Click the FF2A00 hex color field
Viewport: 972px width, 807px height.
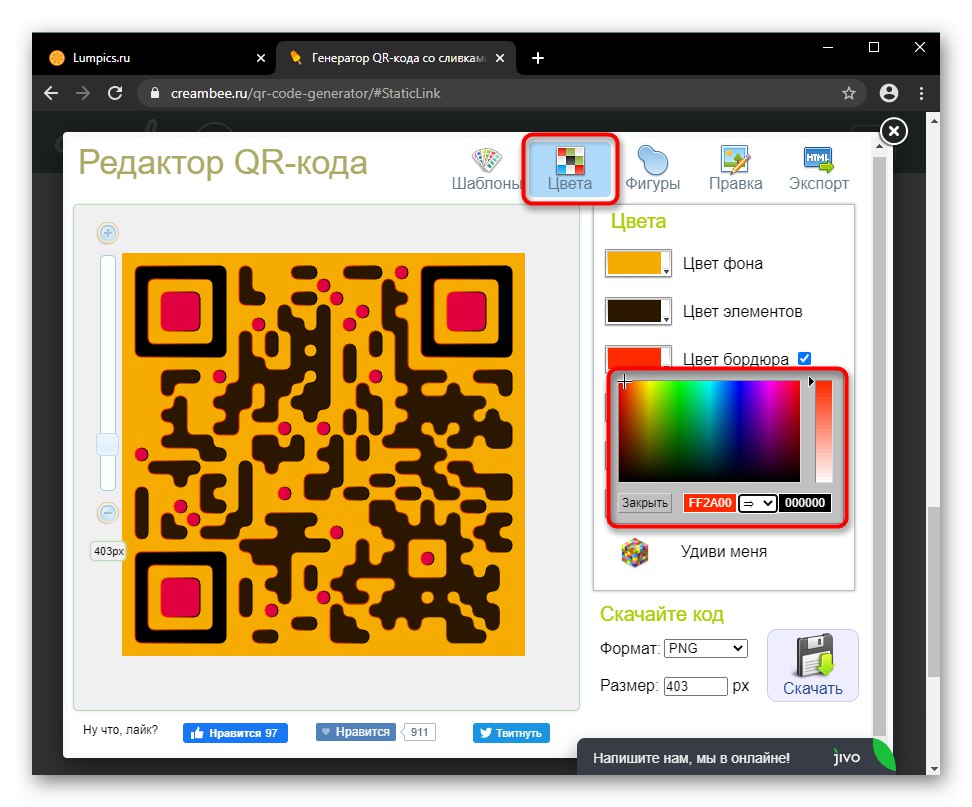click(x=710, y=503)
